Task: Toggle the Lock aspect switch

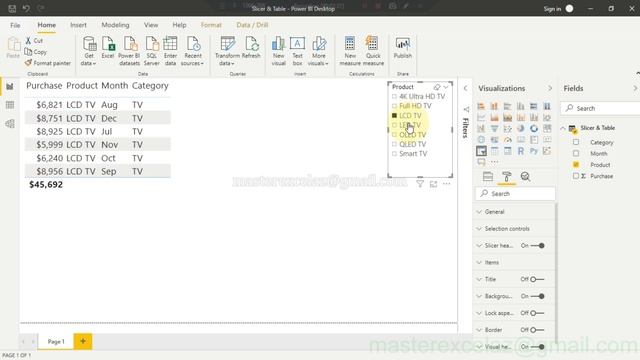Action: pyautogui.click(x=537, y=313)
